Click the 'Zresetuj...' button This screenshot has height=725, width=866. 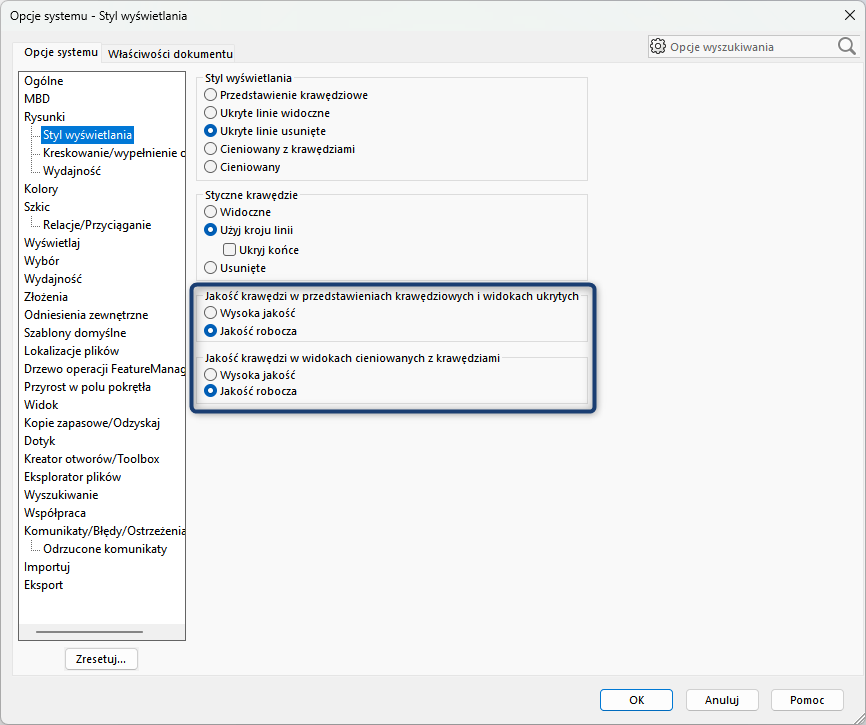point(101,659)
